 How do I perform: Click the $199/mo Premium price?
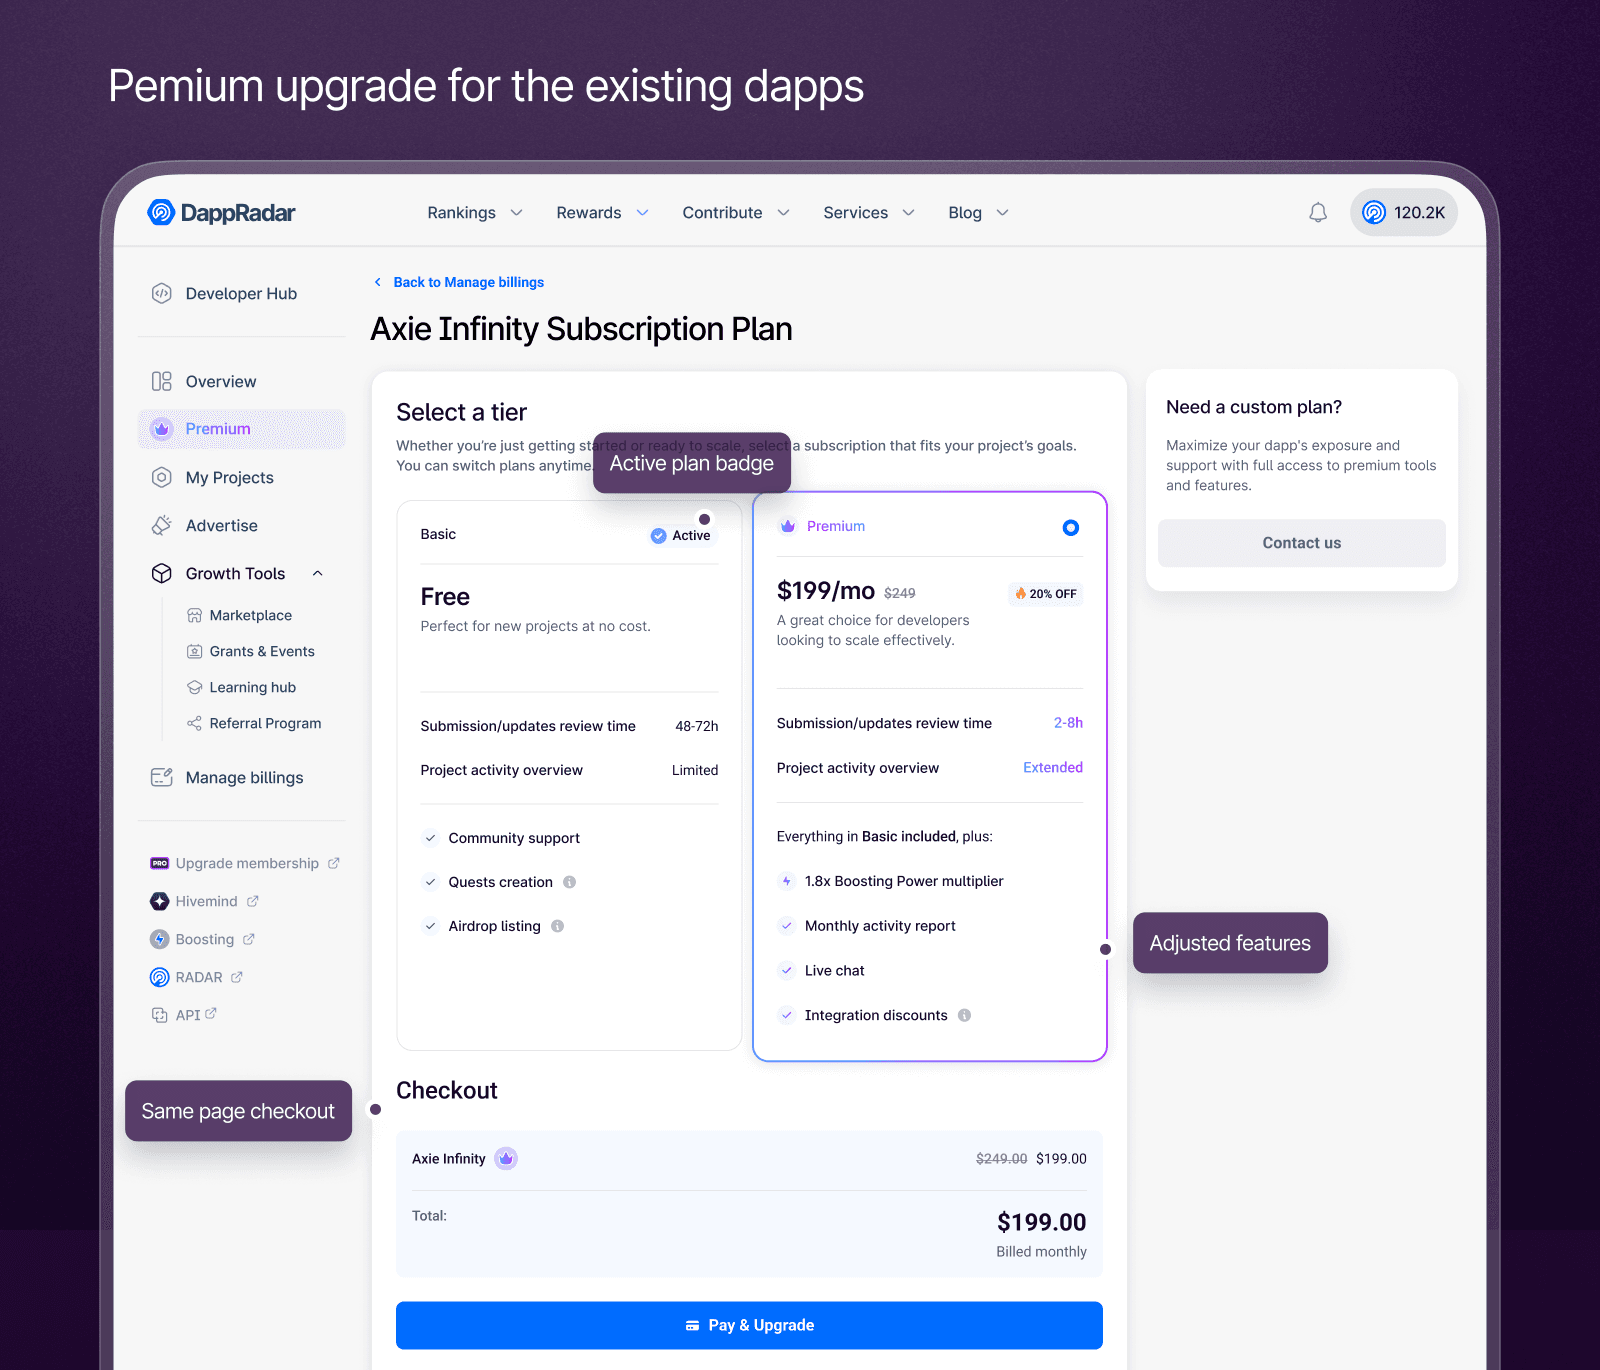point(826,591)
